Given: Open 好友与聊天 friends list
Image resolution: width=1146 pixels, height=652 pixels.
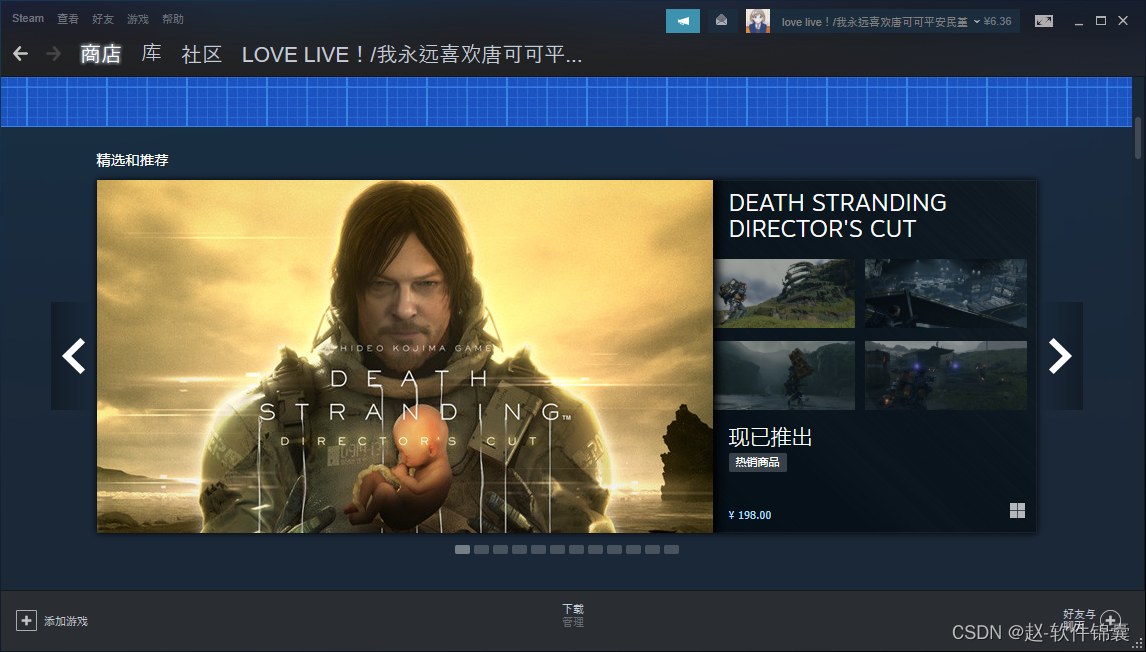Looking at the screenshot, I should (1079, 620).
